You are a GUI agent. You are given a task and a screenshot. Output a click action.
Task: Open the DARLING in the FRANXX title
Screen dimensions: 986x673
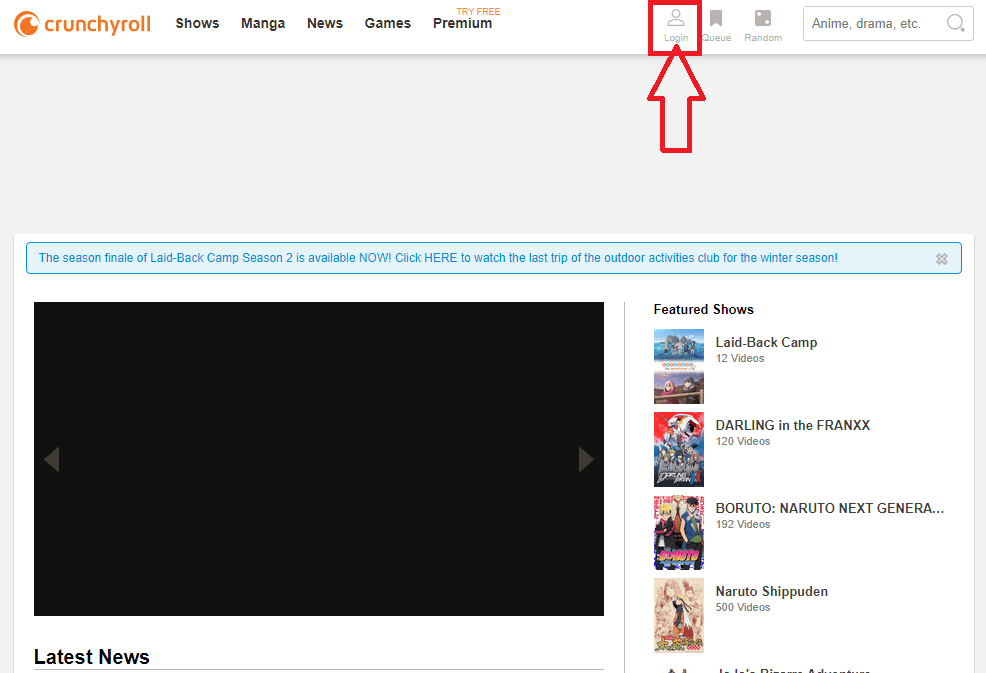click(x=793, y=425)
